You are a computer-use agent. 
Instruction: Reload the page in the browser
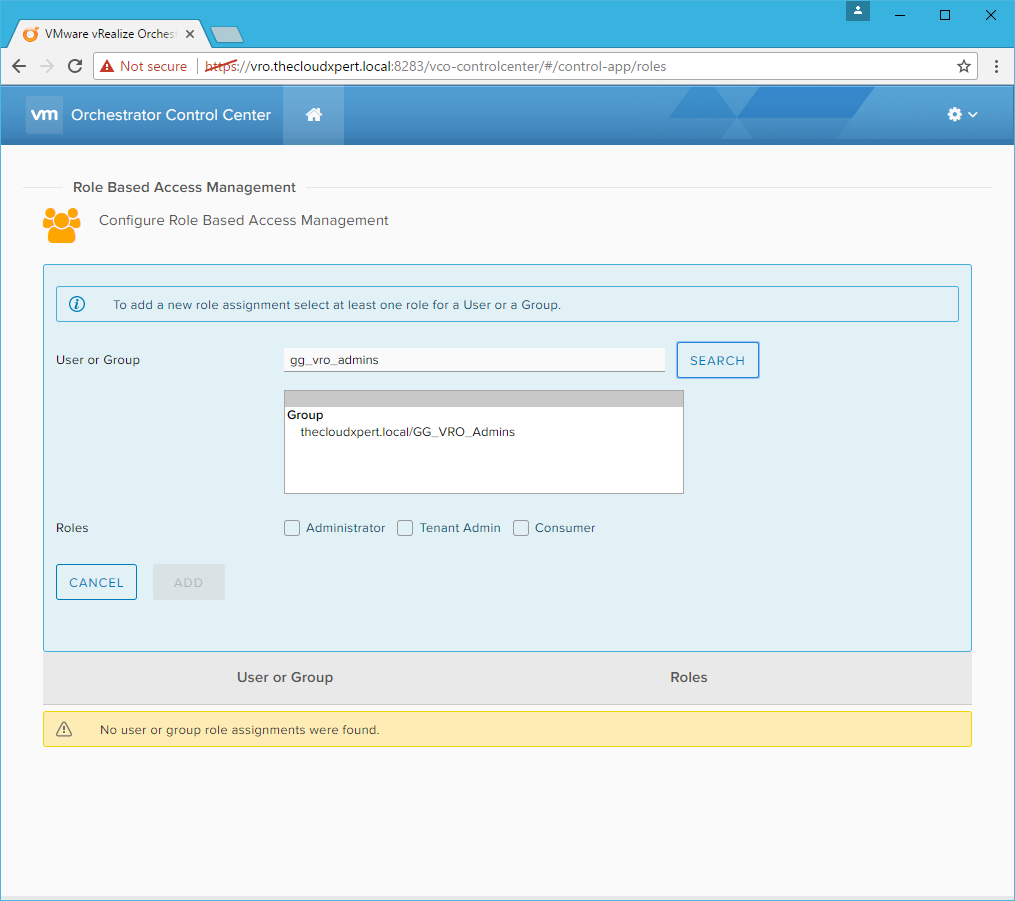click(75, 66)
